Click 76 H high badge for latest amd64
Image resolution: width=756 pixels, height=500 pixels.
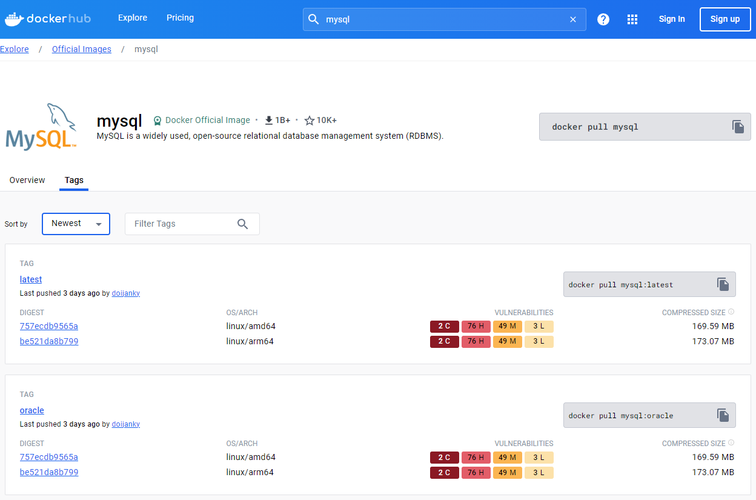[x=476, y=326]
